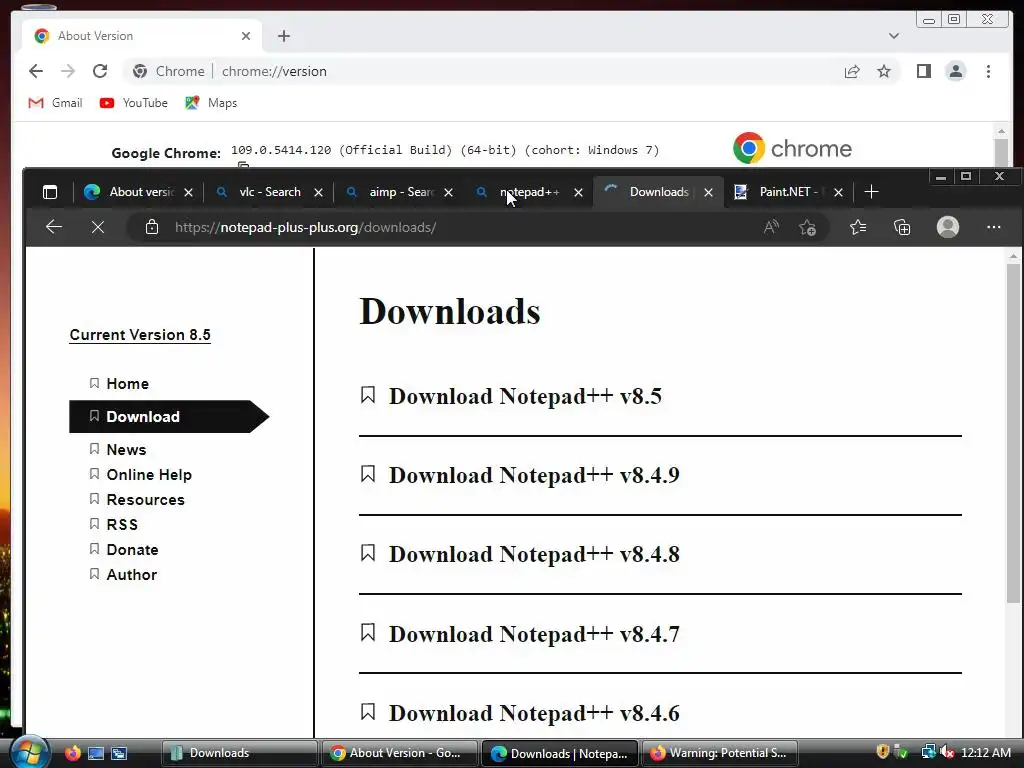Open Author sidebar item
This screenshot has height=768, width=1024.
coord(131,575)
